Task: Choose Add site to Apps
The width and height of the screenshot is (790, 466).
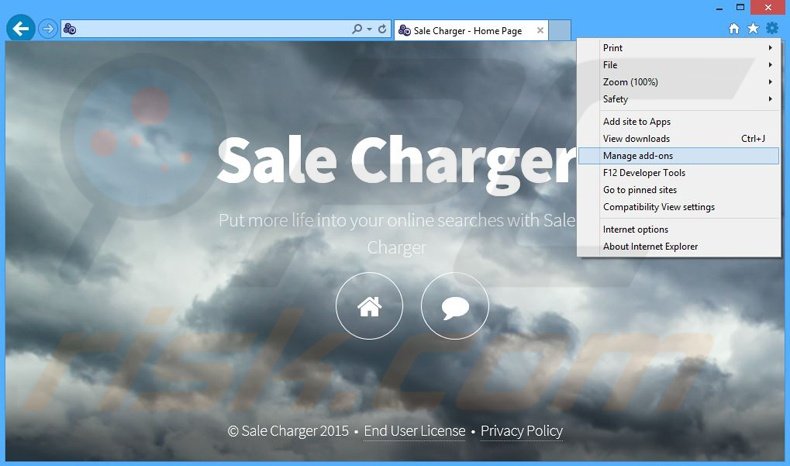Action: [x=679, y=121]
